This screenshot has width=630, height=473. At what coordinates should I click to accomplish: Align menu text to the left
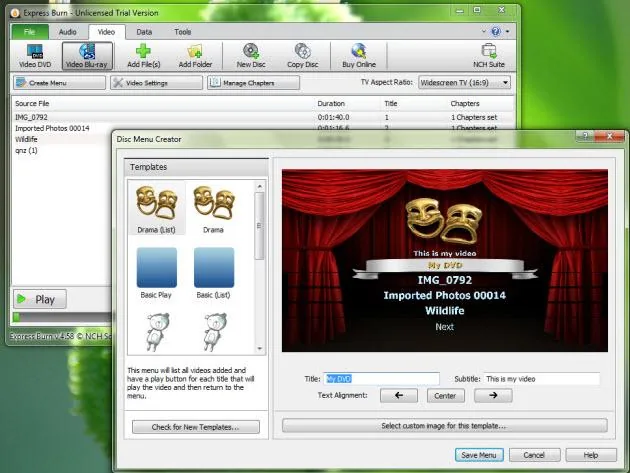pyautogui.click(x=398, y=395)
